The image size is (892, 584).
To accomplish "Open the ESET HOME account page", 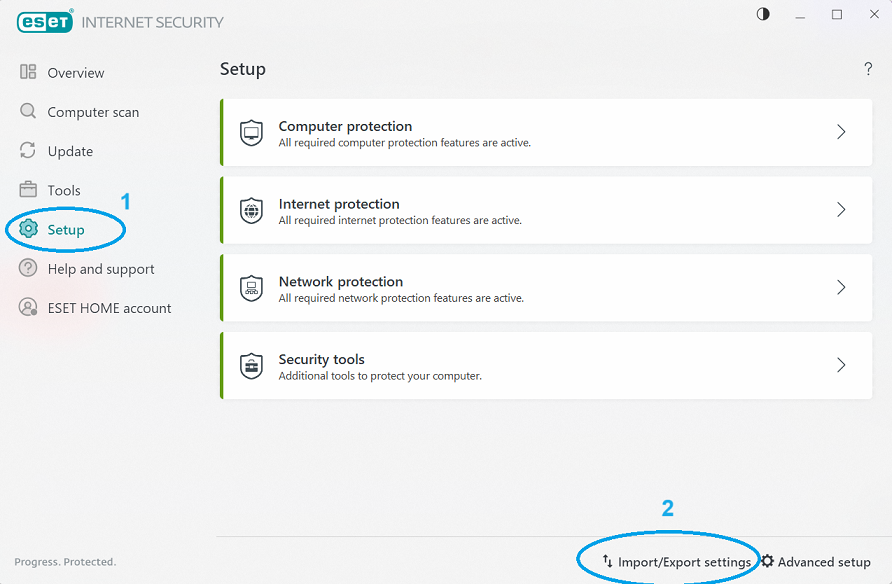I will pos(109,308).
